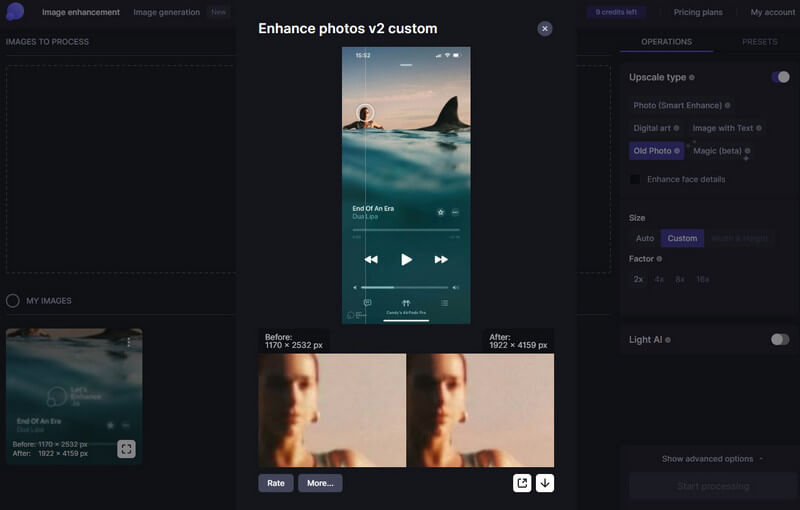Click the share/open external icon

[522, 483]
